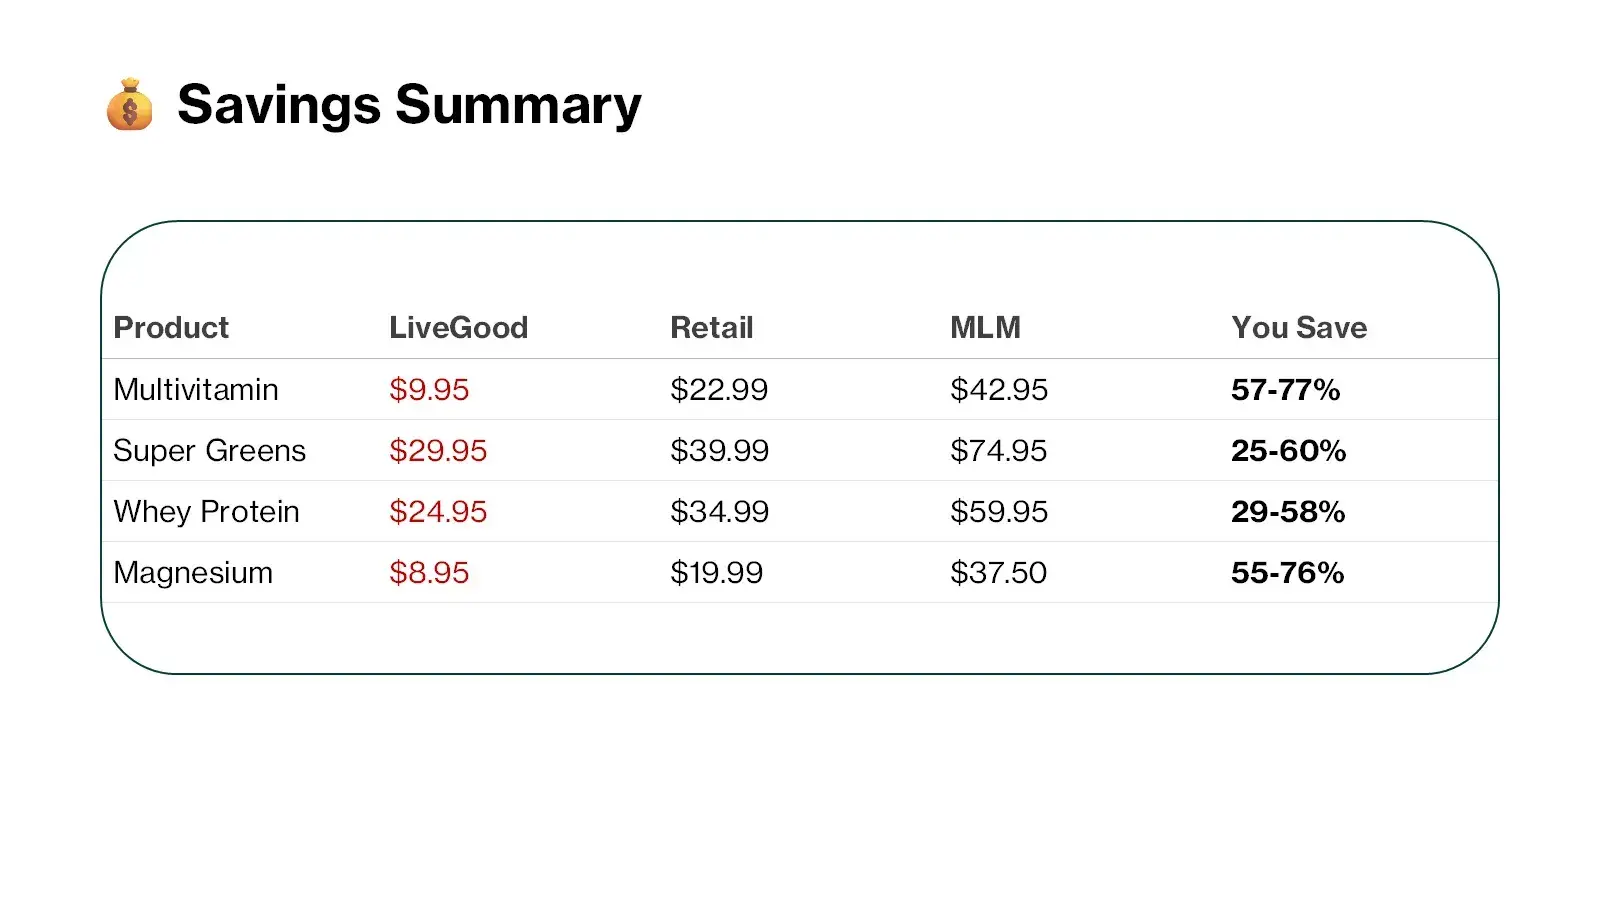Click the Retail column header
Image resolution: width=1600 pixels, height=900 pixels.
point(711,328)
